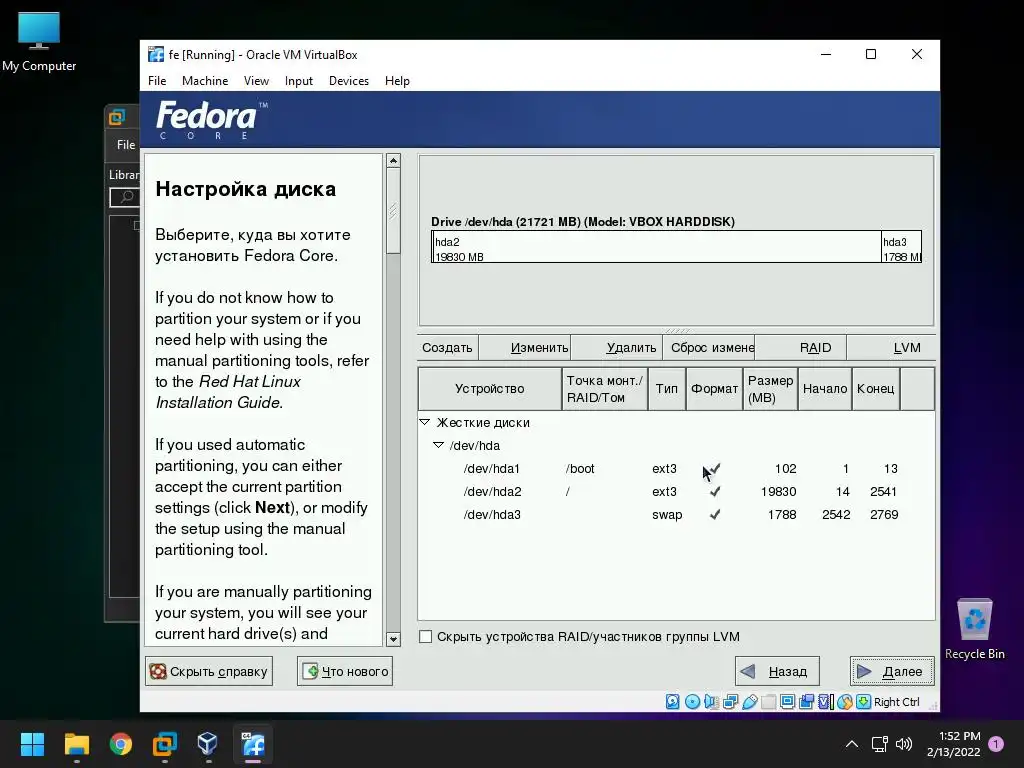Open the File menu in VirtualBox
Viewport: 1024px width, 768px height.
click(x=157, y=80)
